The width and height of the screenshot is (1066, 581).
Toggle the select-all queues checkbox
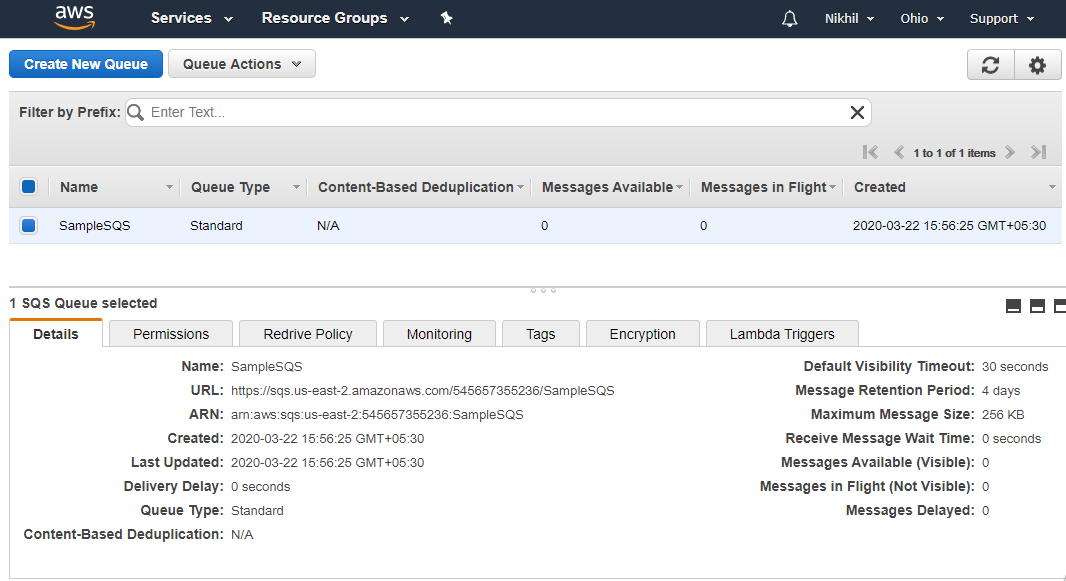pyautogui.click(x=29, y=187)
